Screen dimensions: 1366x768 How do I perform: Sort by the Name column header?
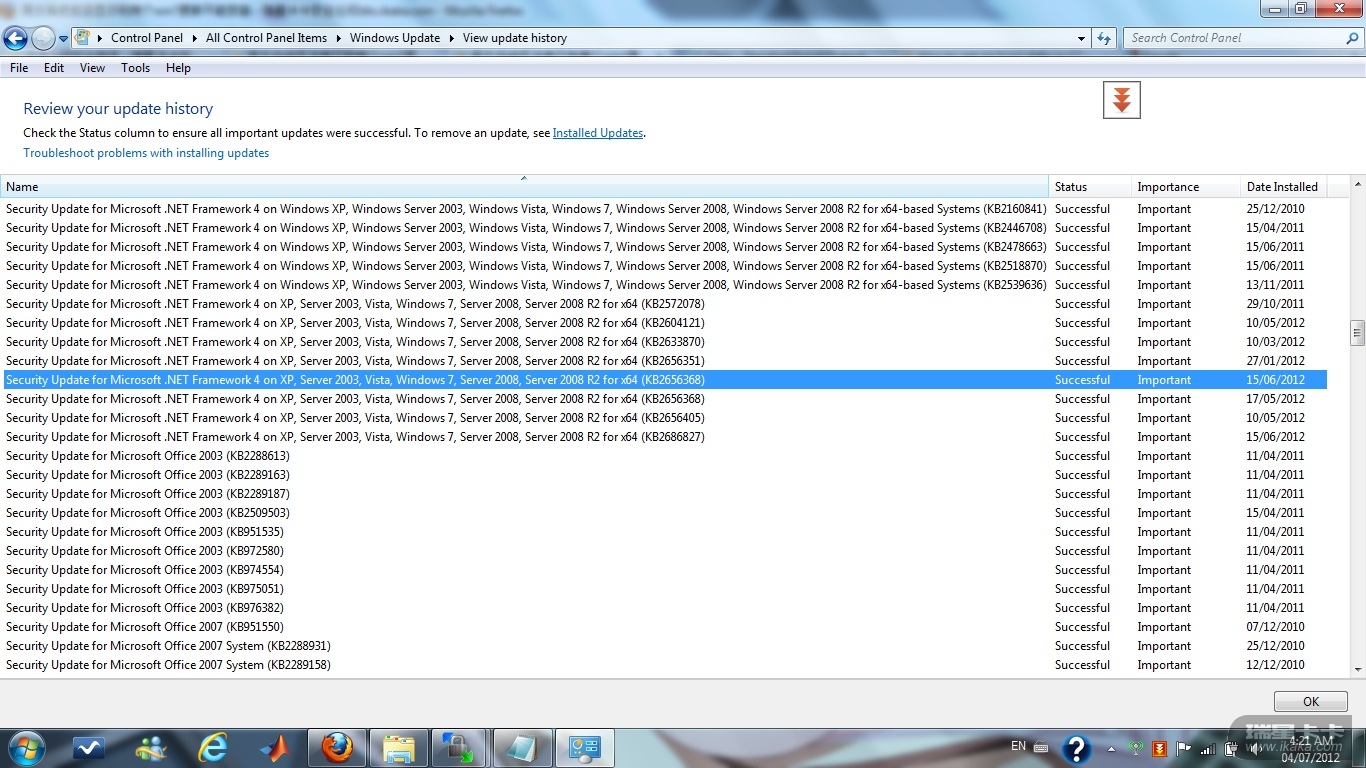(524, 187)
